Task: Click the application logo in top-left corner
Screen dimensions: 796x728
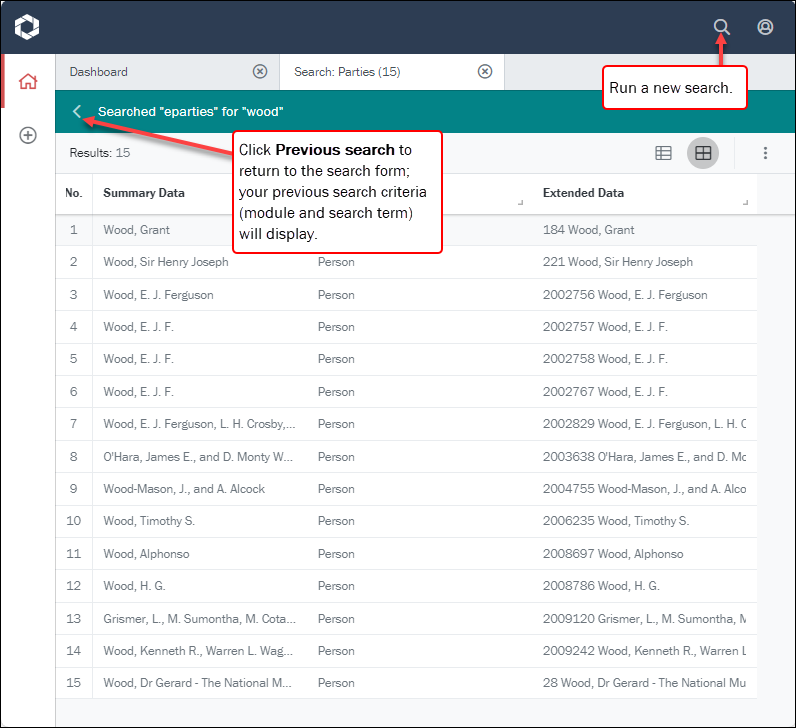Action: [x=27, y=27]
